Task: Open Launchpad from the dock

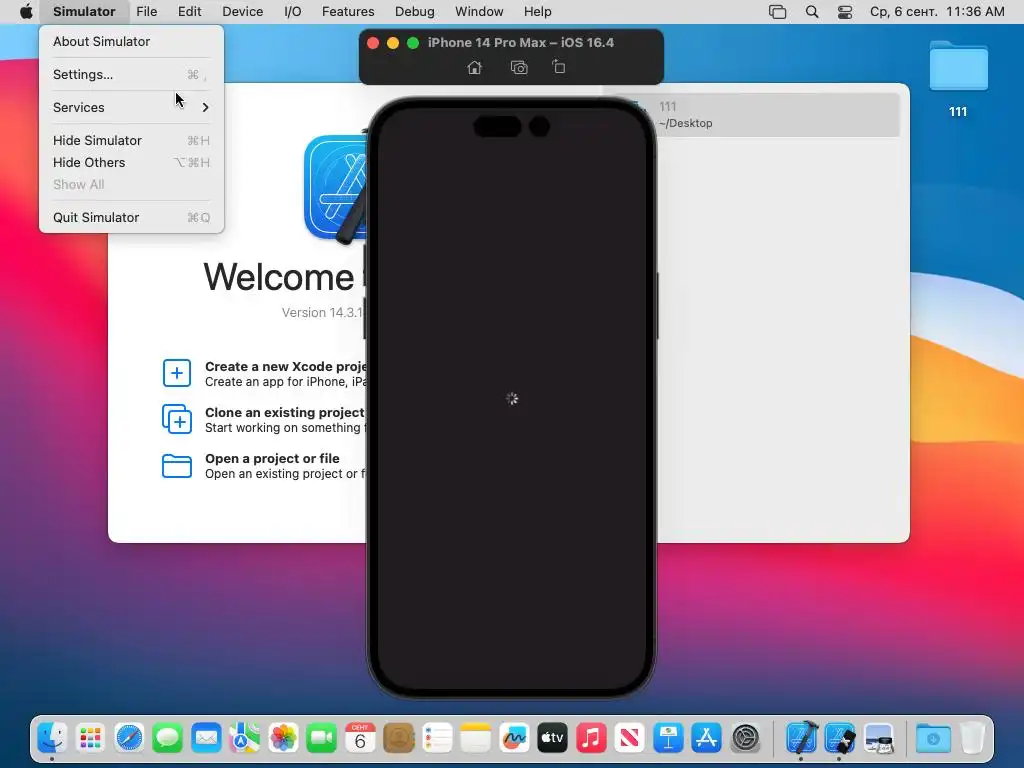Action: click(91, 739)
